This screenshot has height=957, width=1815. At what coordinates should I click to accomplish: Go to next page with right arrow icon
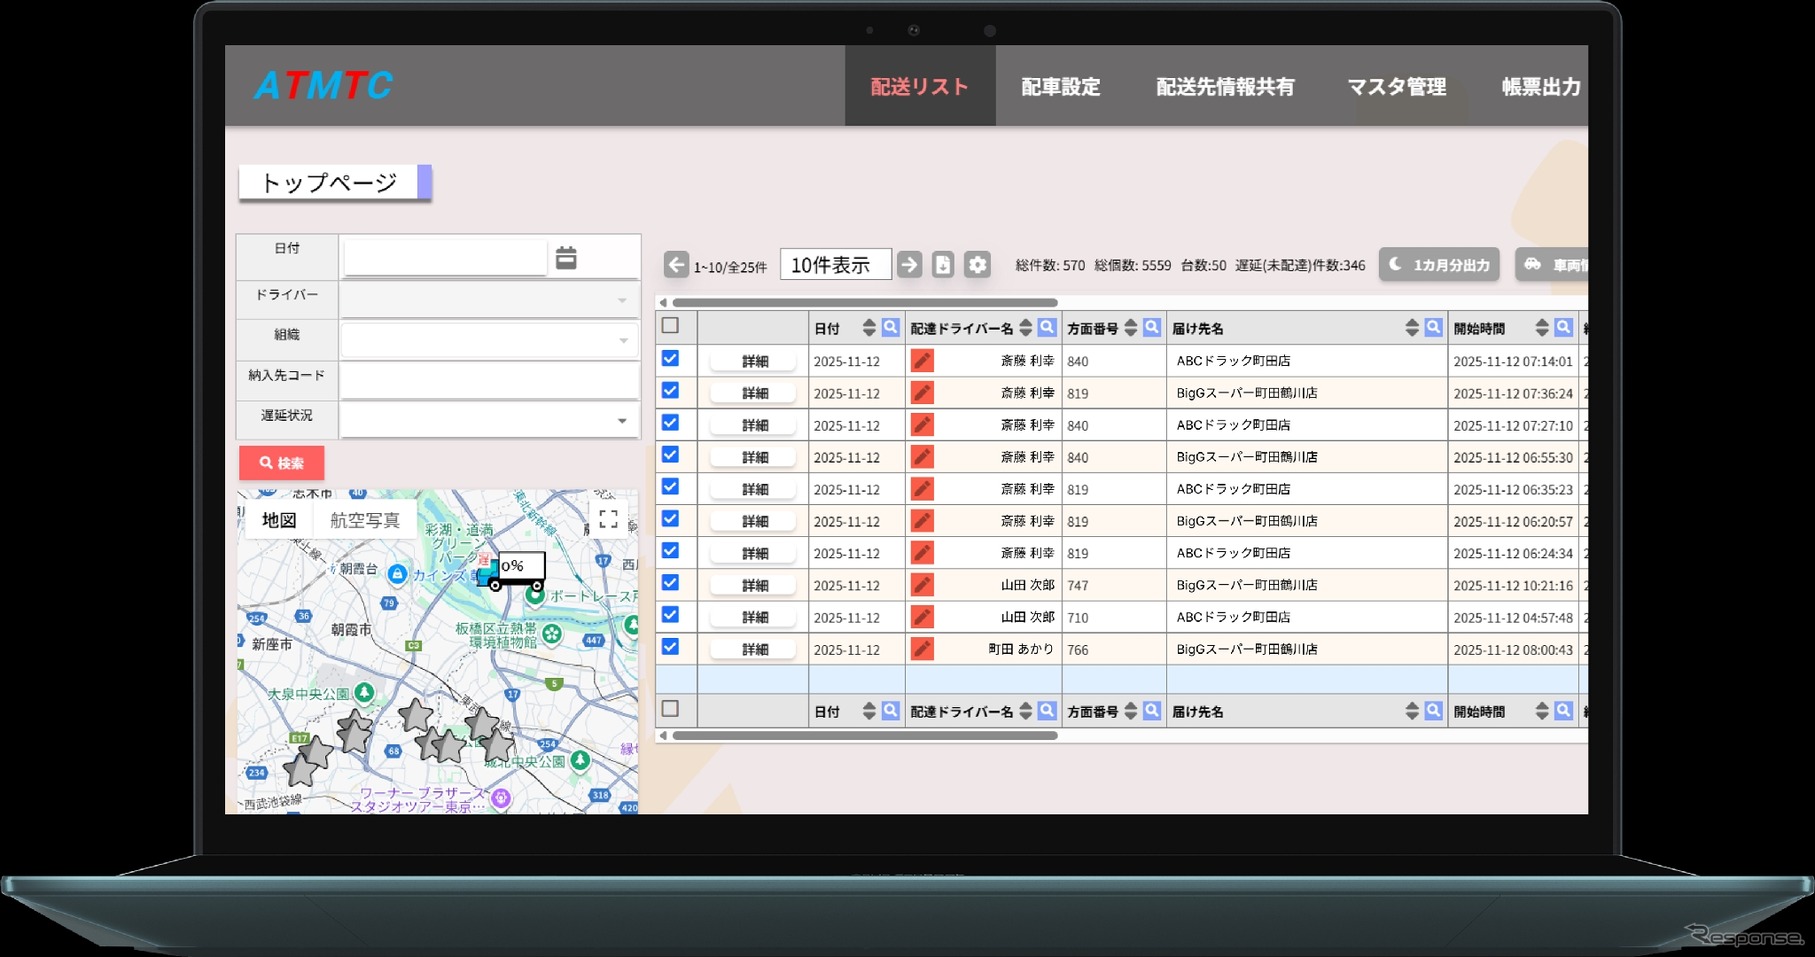click(908, 264)
